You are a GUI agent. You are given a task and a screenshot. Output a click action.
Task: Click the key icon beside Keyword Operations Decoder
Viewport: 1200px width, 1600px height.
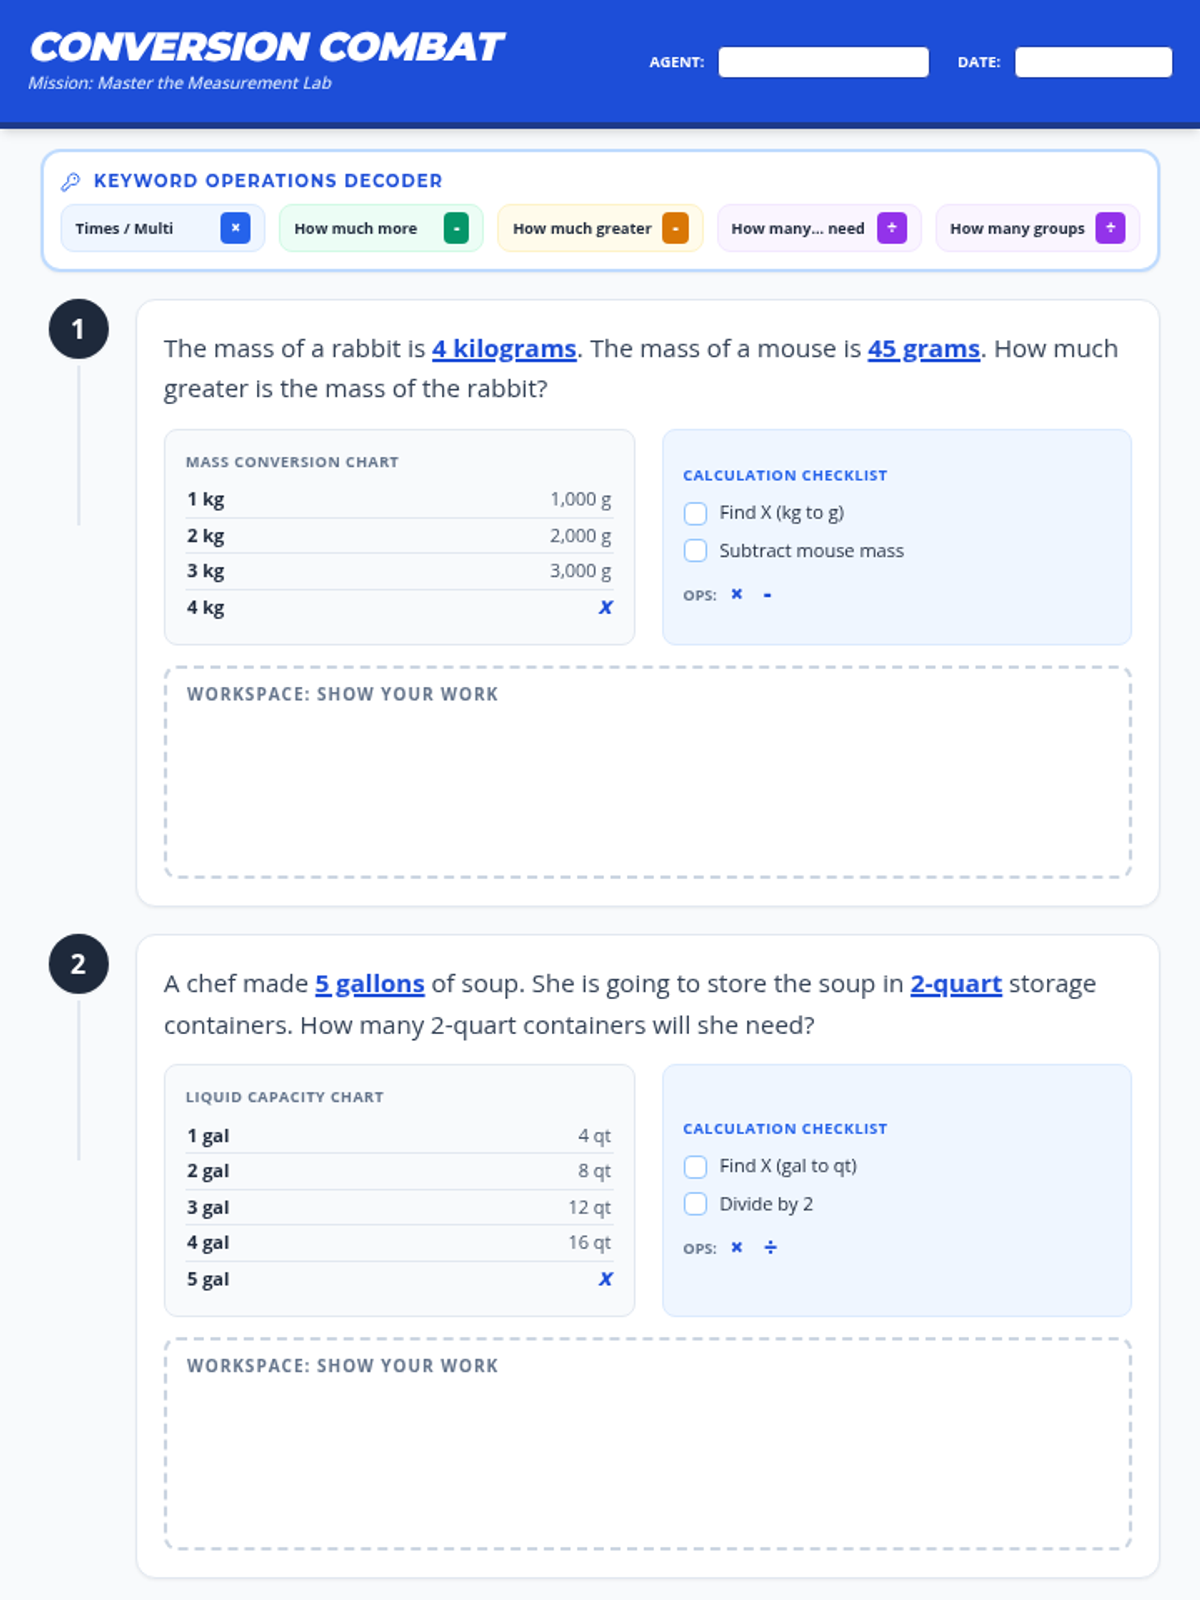70,181
